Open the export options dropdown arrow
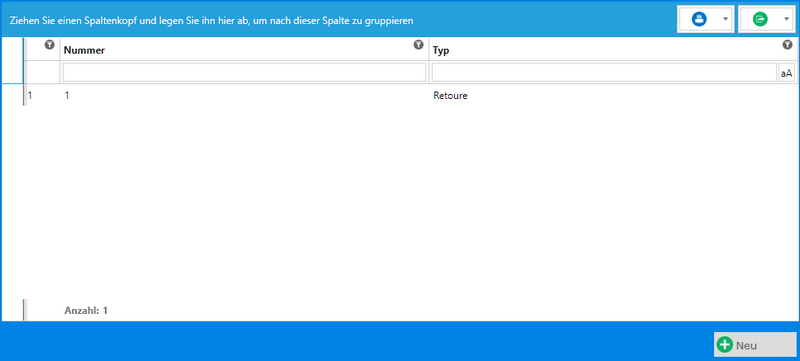Image resolution: width=800 pixels, height=361 pixels. [x=786, y=19]
